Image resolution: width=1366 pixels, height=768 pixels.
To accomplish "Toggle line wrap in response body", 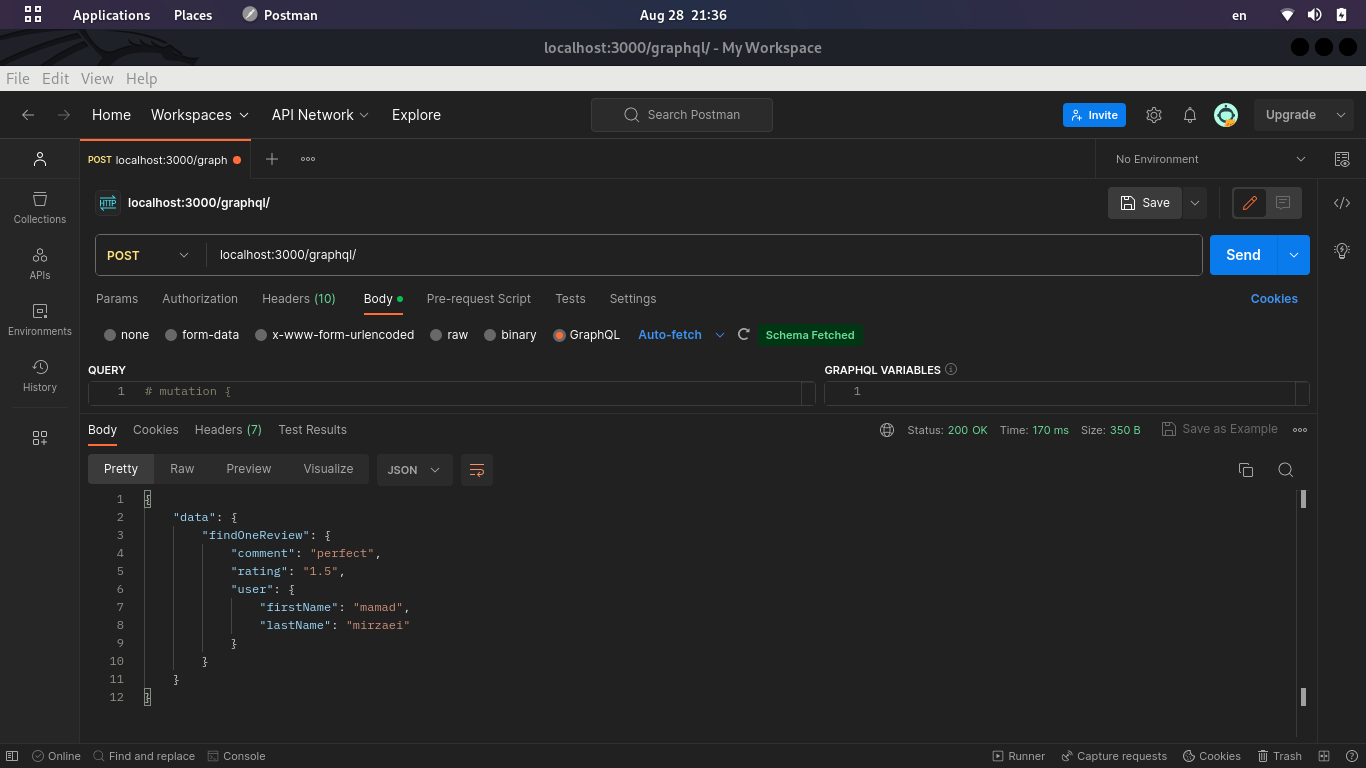I will (x=477, y=470).
